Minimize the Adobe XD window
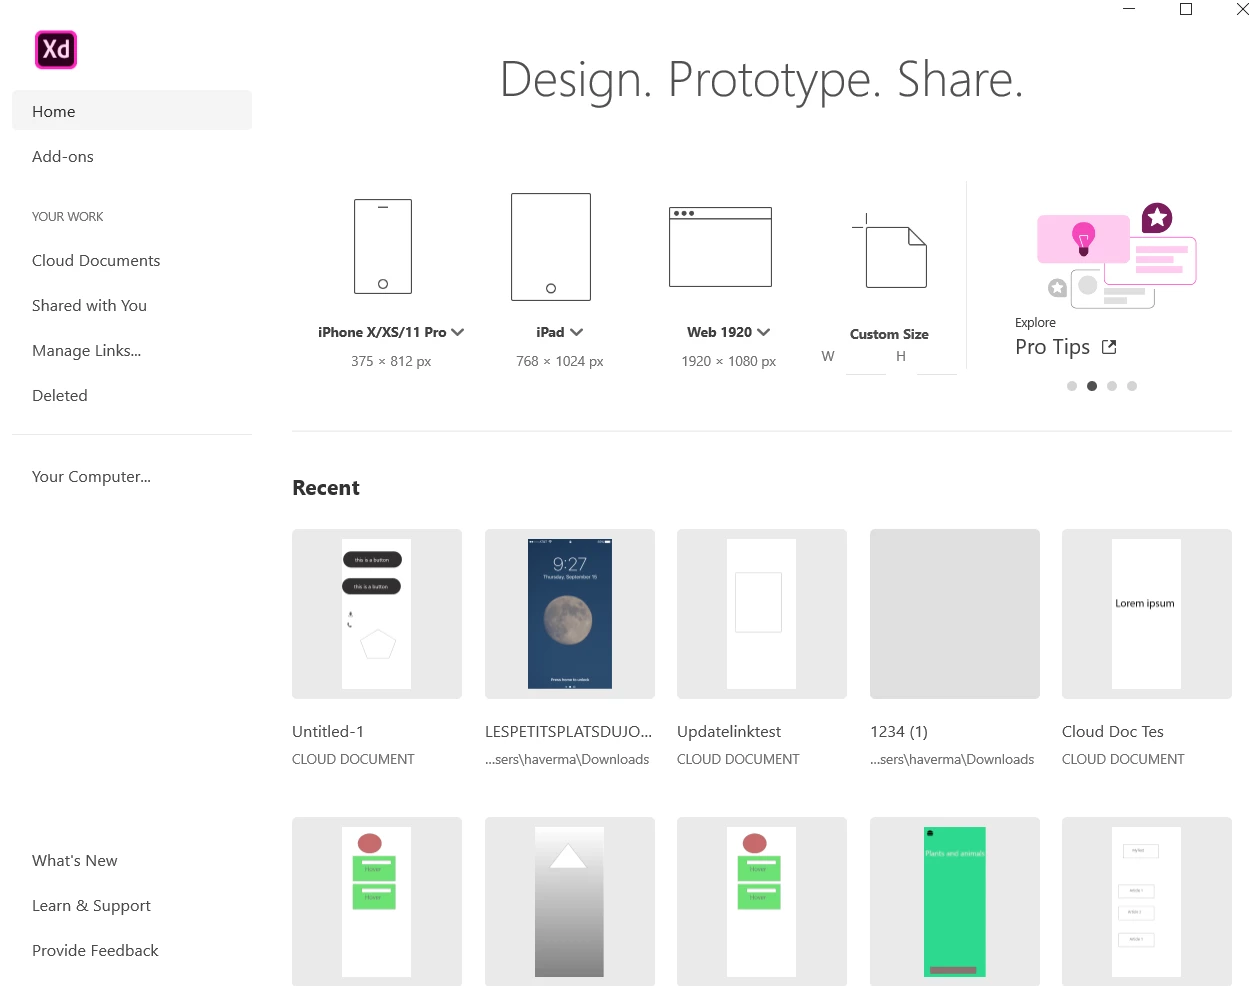 [1129, 9]
